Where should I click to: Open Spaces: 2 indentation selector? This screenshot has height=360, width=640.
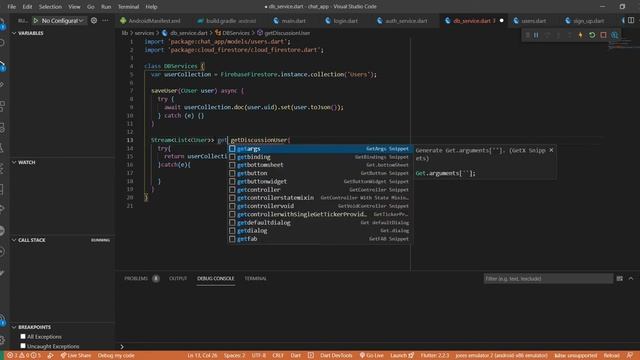pyautogui.click(x=234, y=356)
